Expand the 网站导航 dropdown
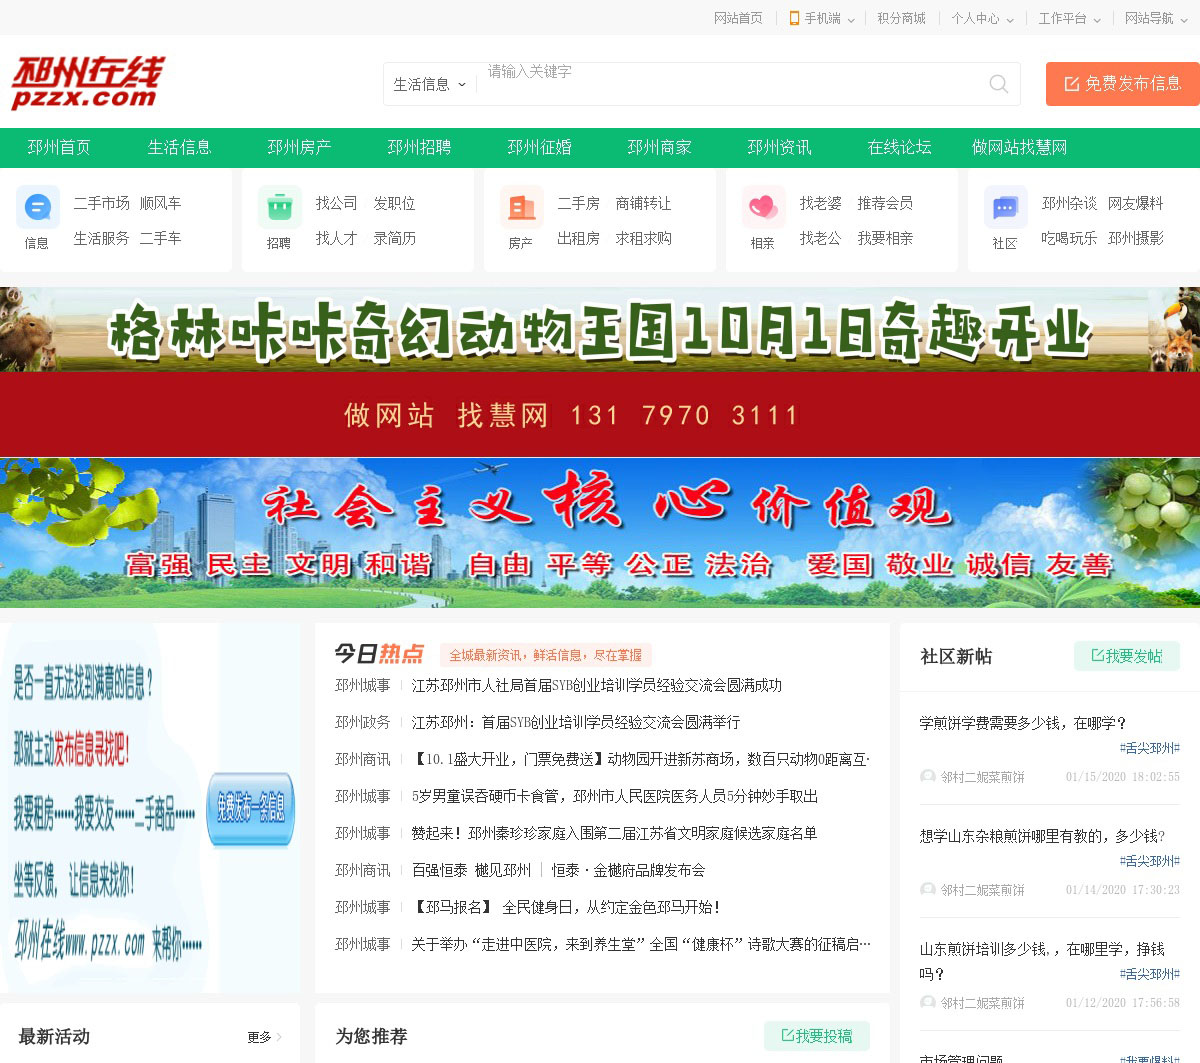1200x1063 pixels. [x=1155, y=18]
